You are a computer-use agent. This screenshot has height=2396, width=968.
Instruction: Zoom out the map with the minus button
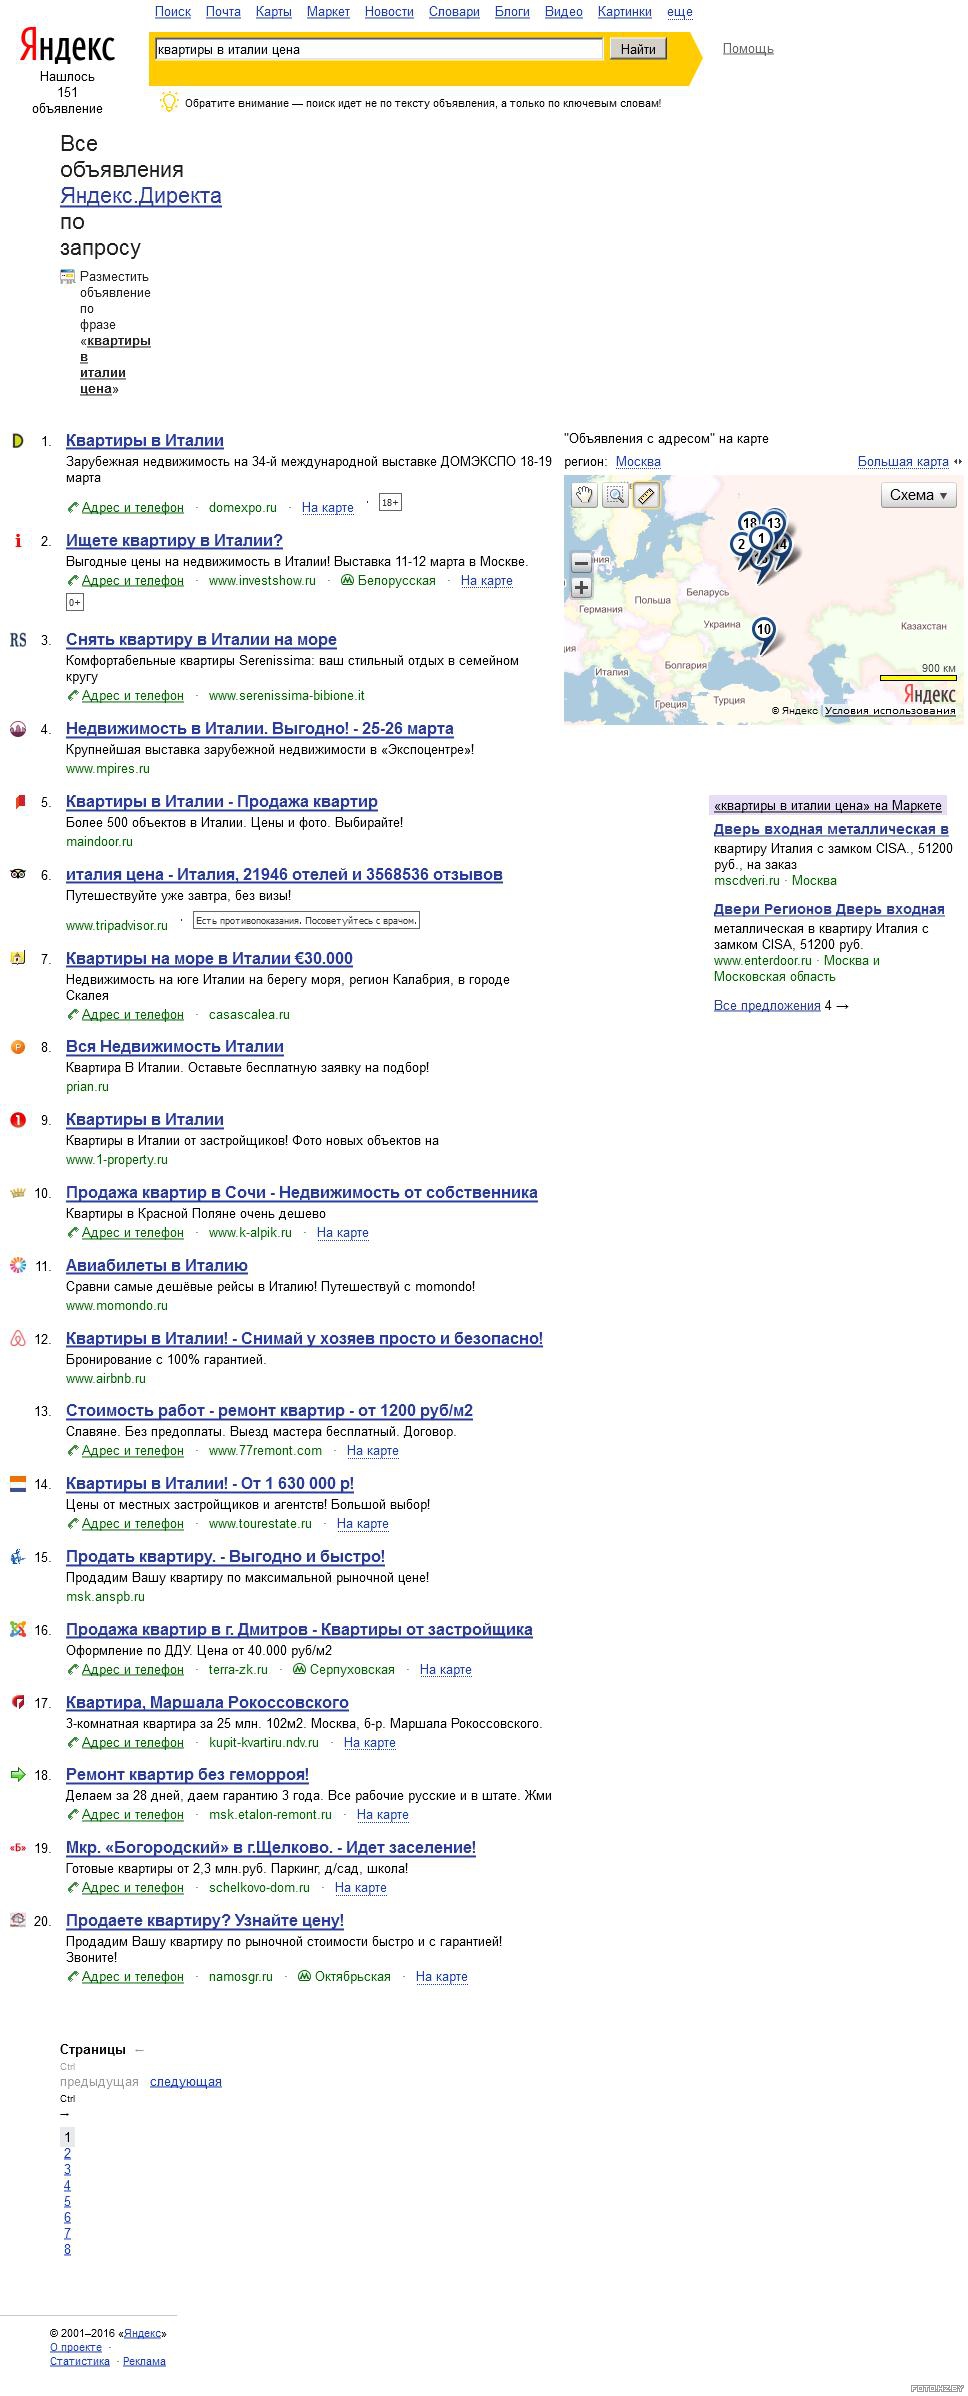[581, 563]
